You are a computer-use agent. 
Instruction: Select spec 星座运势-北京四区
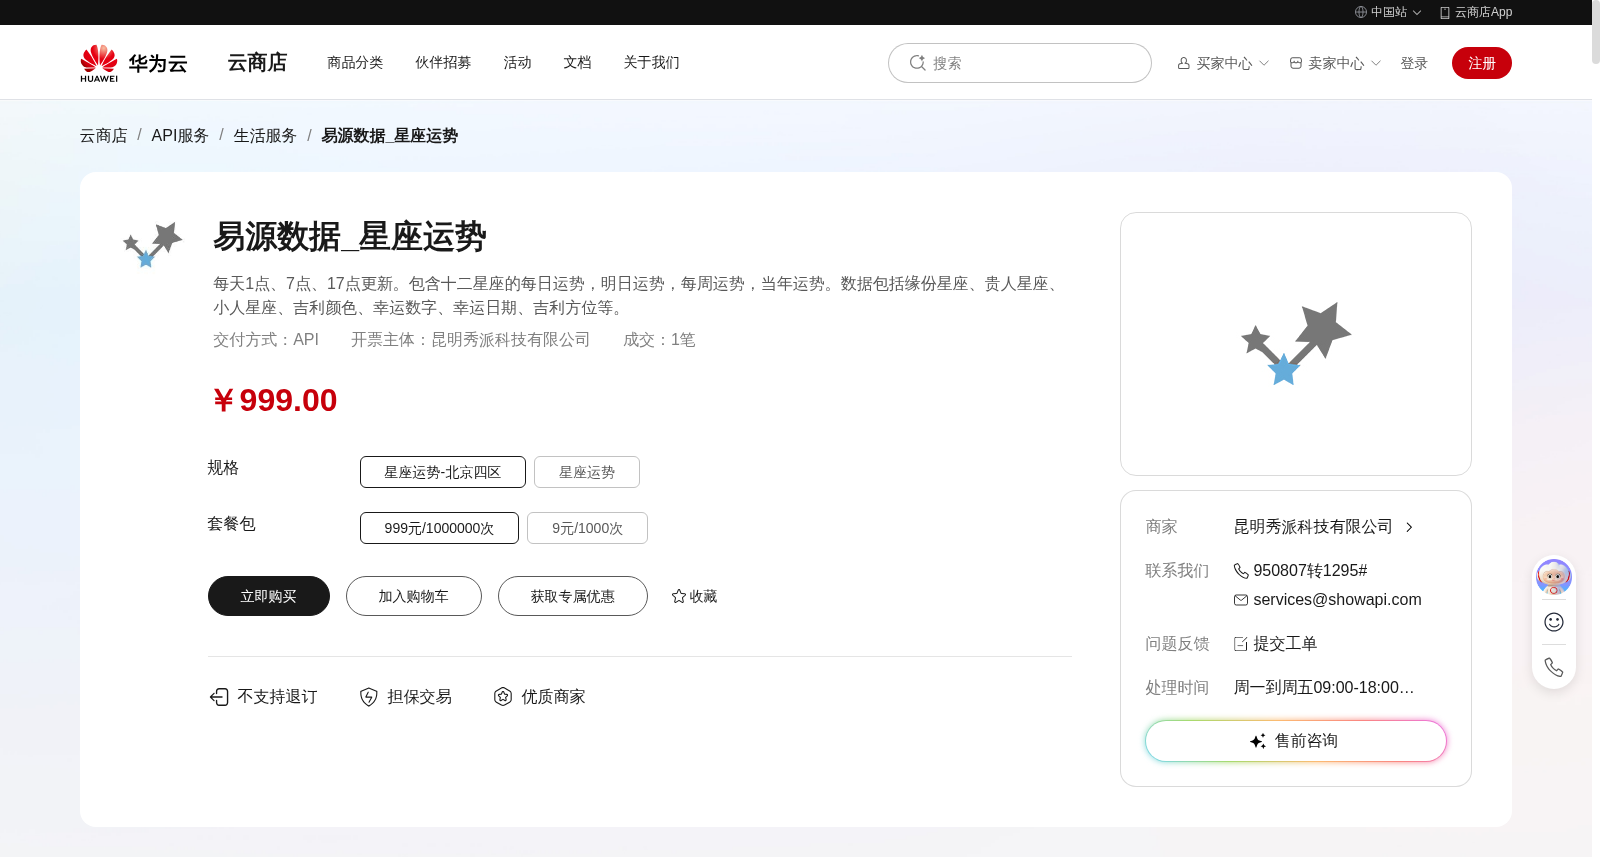pyautogui.click(x=443, y=472)
